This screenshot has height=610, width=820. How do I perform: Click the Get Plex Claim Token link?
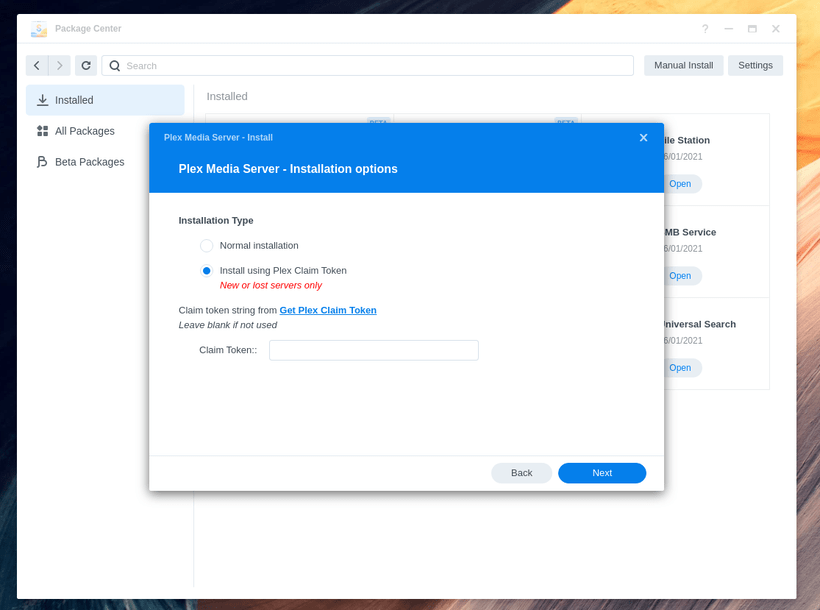coord(328,310)
